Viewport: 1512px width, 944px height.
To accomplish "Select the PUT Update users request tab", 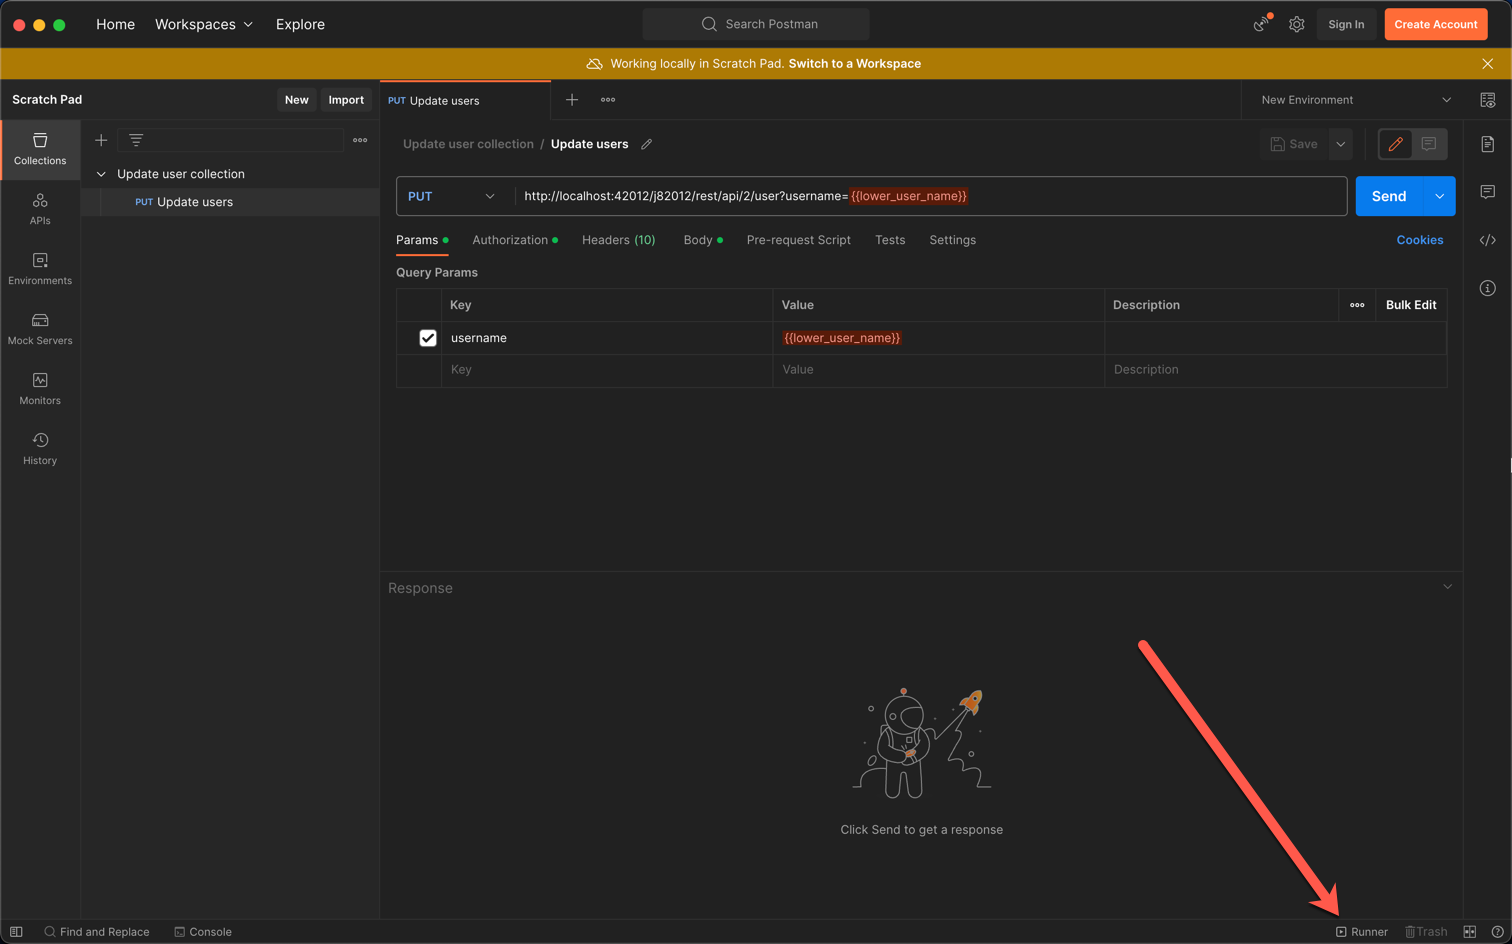I will [465, 100].
